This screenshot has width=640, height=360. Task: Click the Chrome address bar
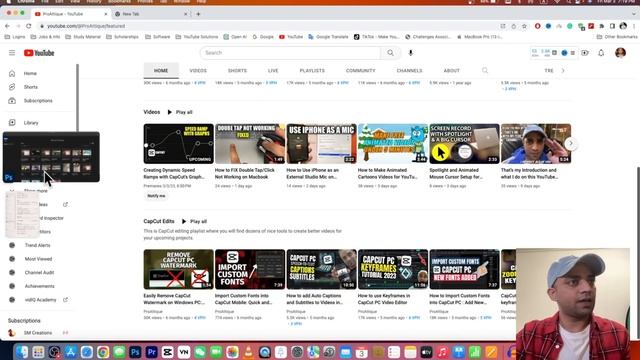269,26
